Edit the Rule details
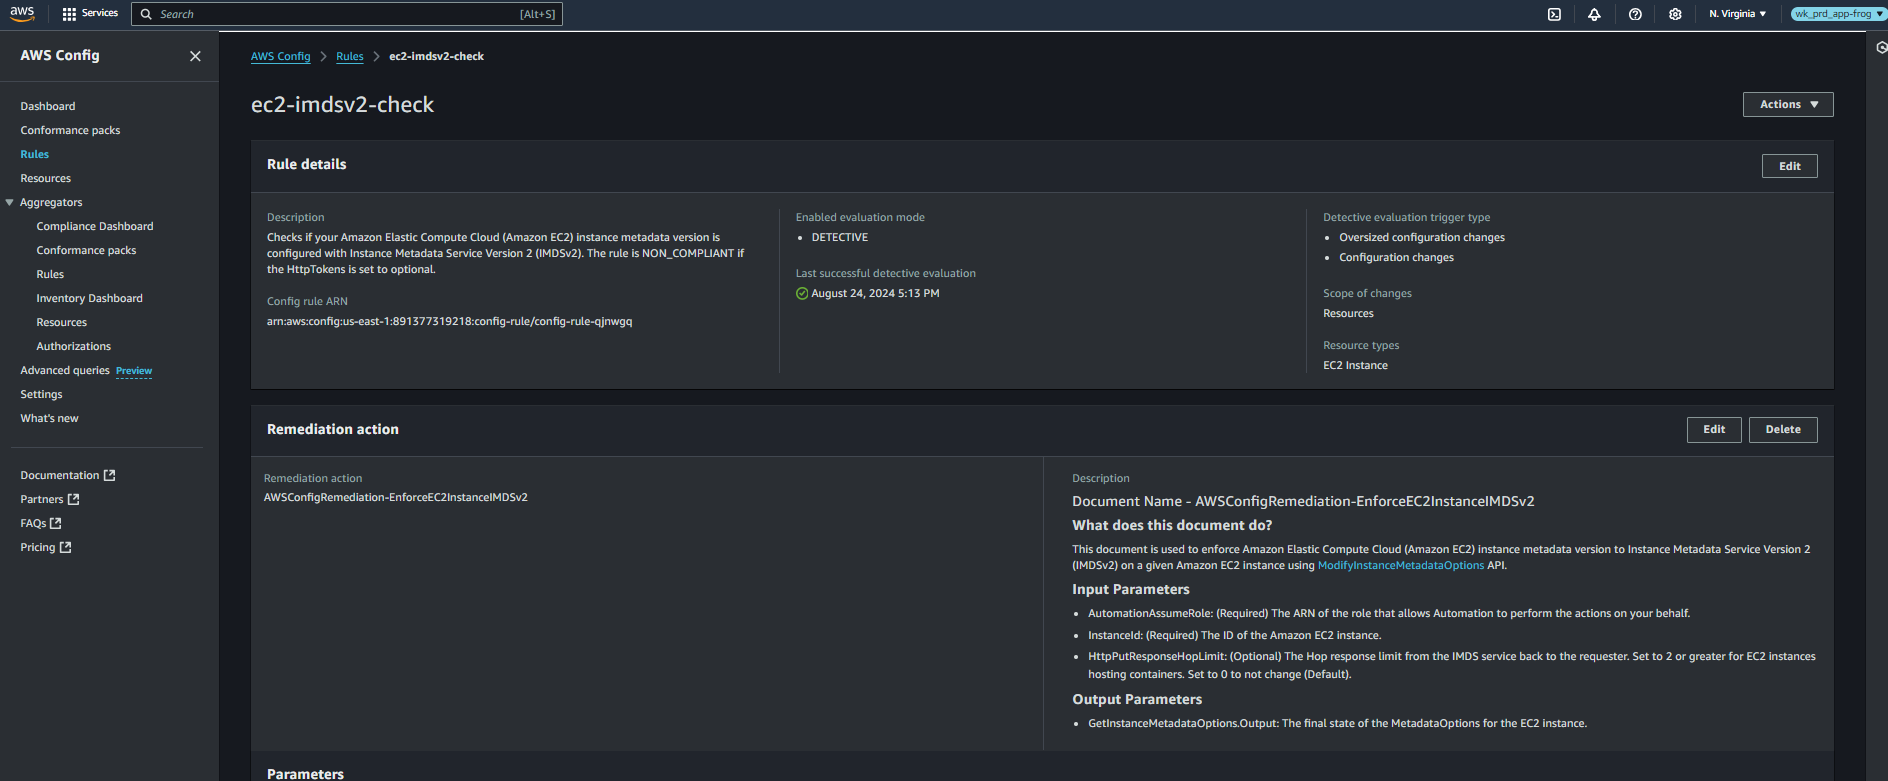1888x781 pixels. point(1789,166)
